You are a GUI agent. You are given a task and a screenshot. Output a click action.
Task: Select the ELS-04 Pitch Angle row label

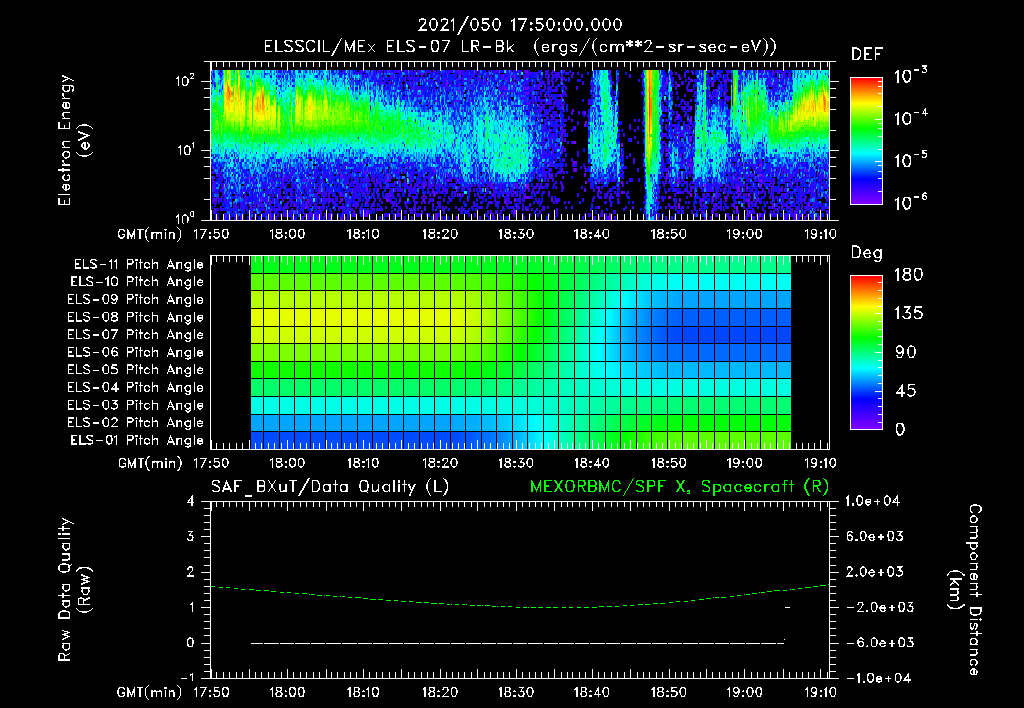pos(136,387)
